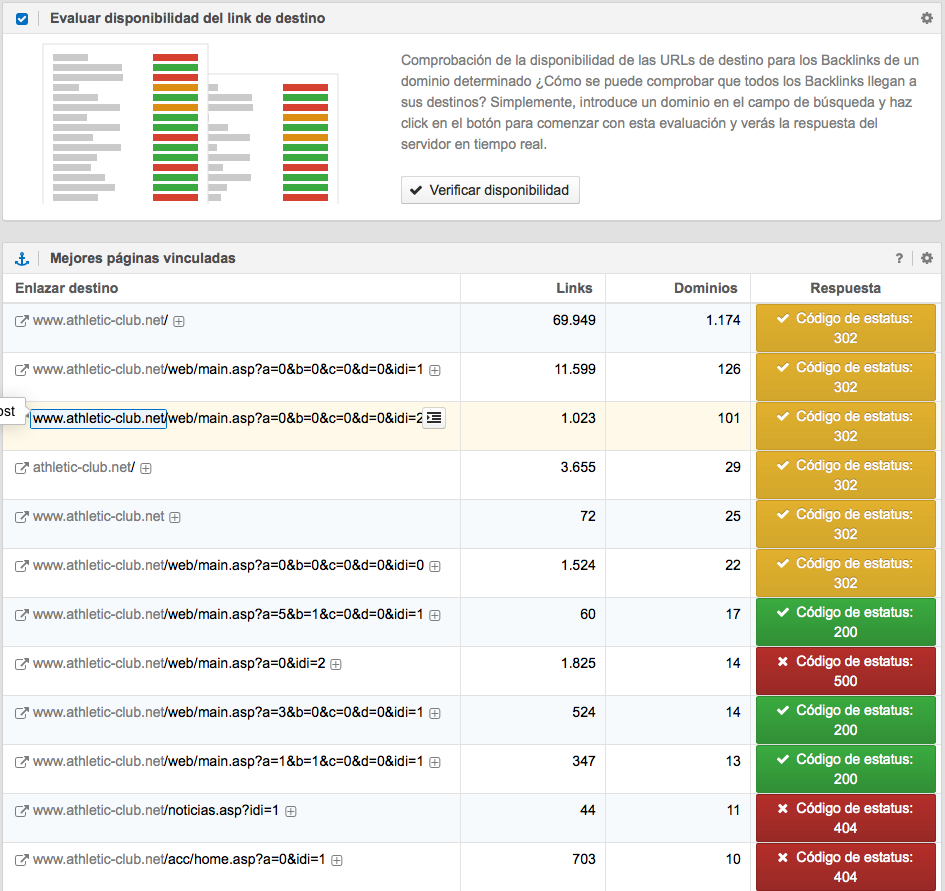
Task: Click green status 200 badge for a=3 row
Action: click(845, 720)
